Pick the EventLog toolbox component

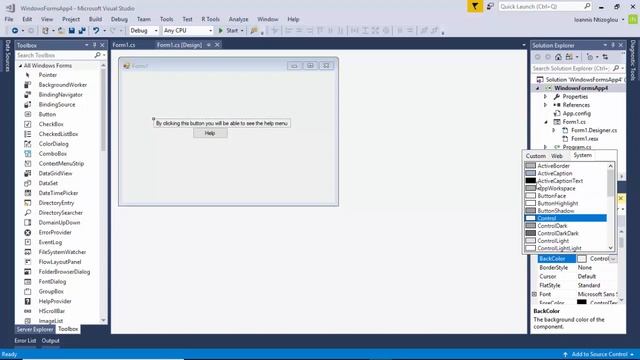coord(50,242)
